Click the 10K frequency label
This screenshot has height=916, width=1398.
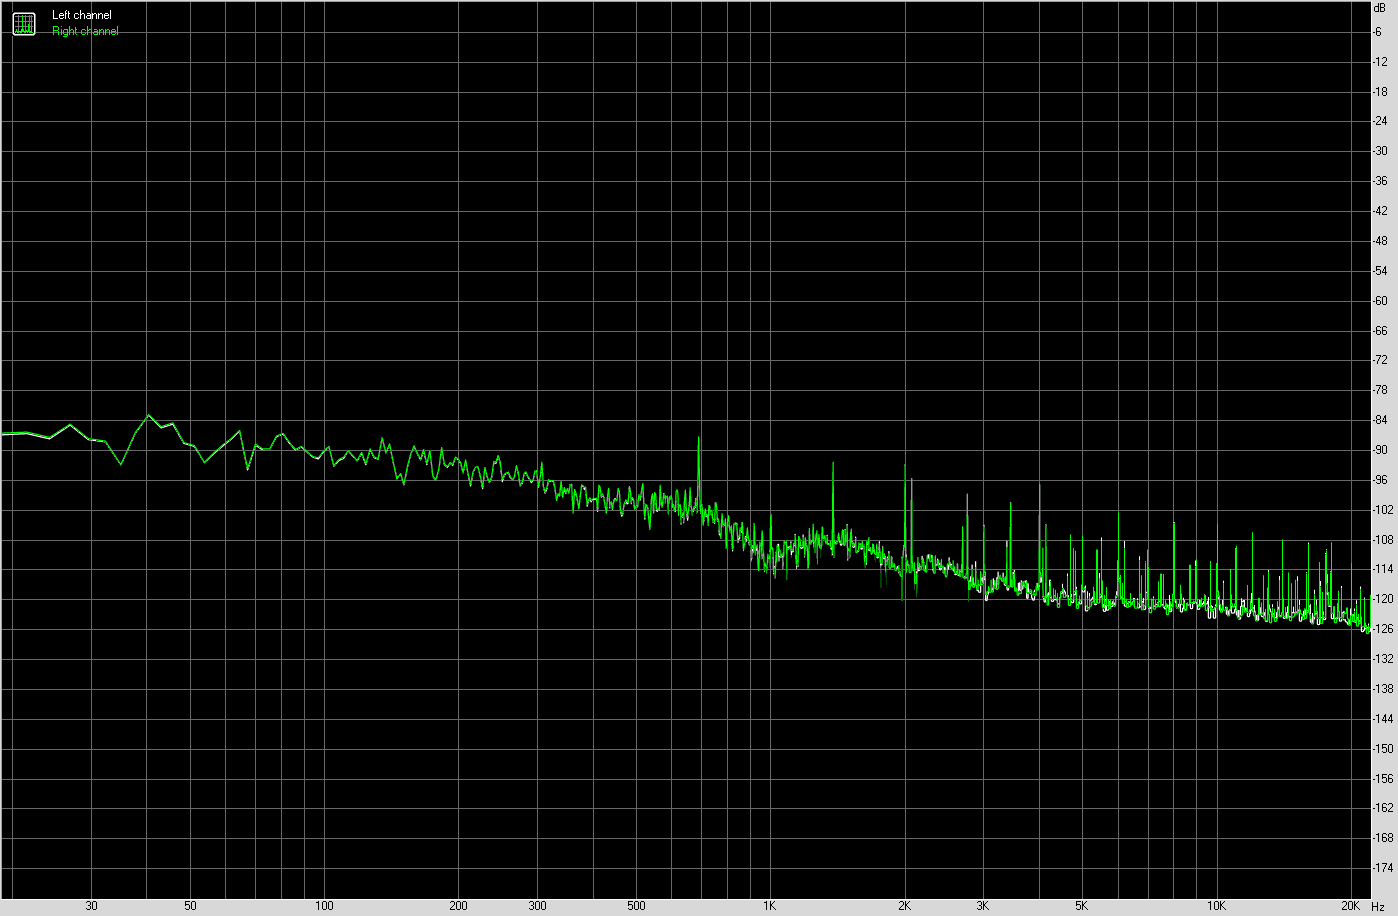[x=1216, y=906]
